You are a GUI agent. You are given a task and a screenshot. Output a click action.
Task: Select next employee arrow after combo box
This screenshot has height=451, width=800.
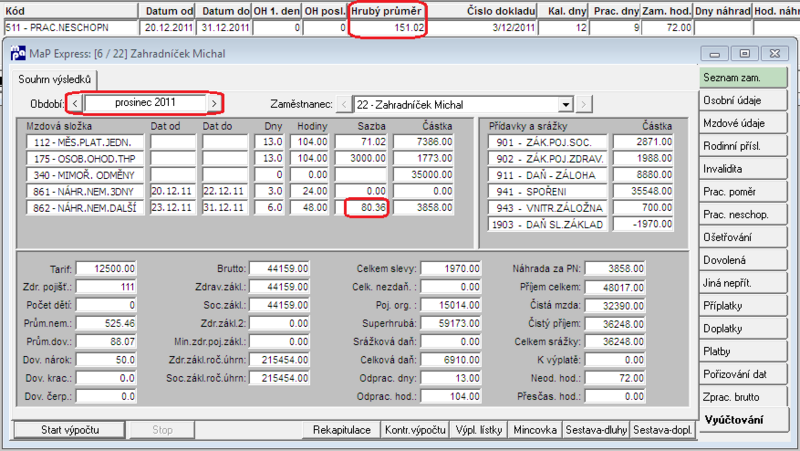tap(584, 105)
